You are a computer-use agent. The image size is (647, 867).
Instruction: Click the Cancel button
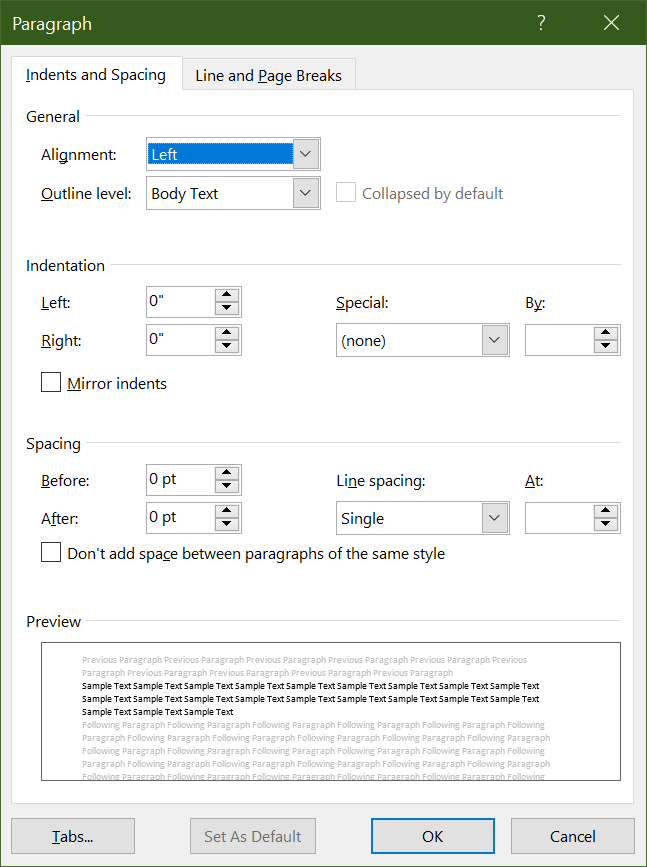572,836
